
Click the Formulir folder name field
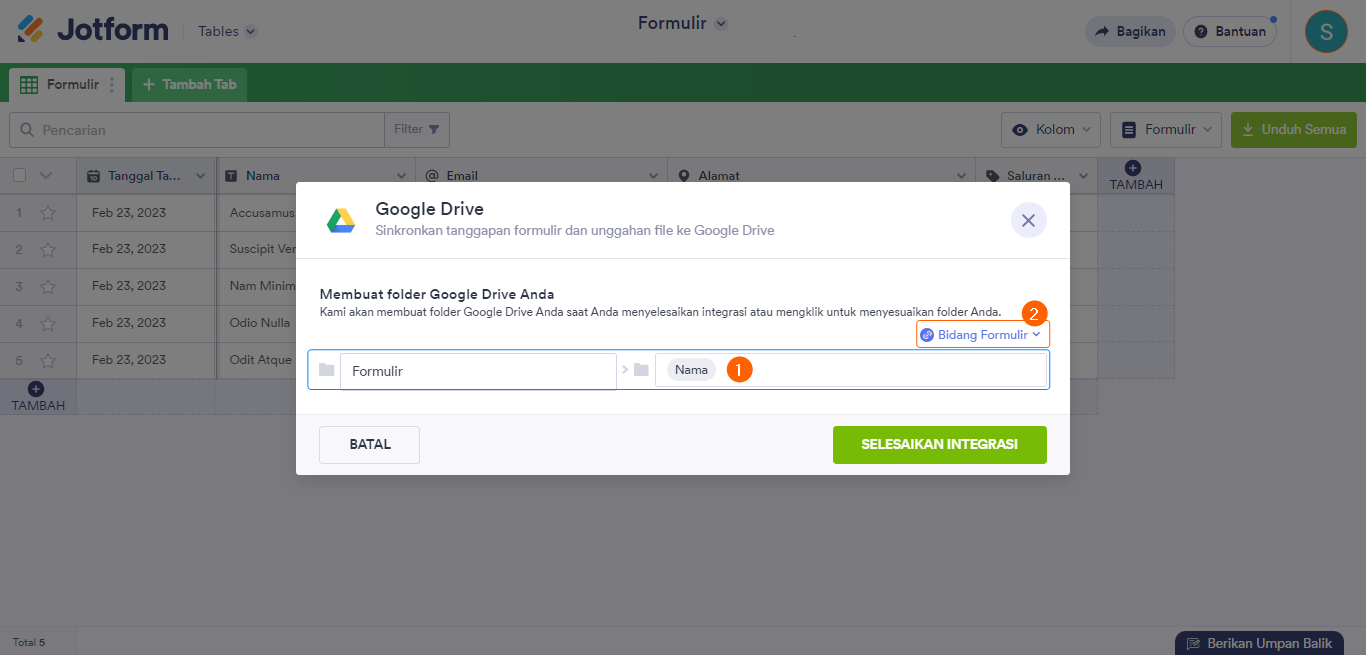478,371
